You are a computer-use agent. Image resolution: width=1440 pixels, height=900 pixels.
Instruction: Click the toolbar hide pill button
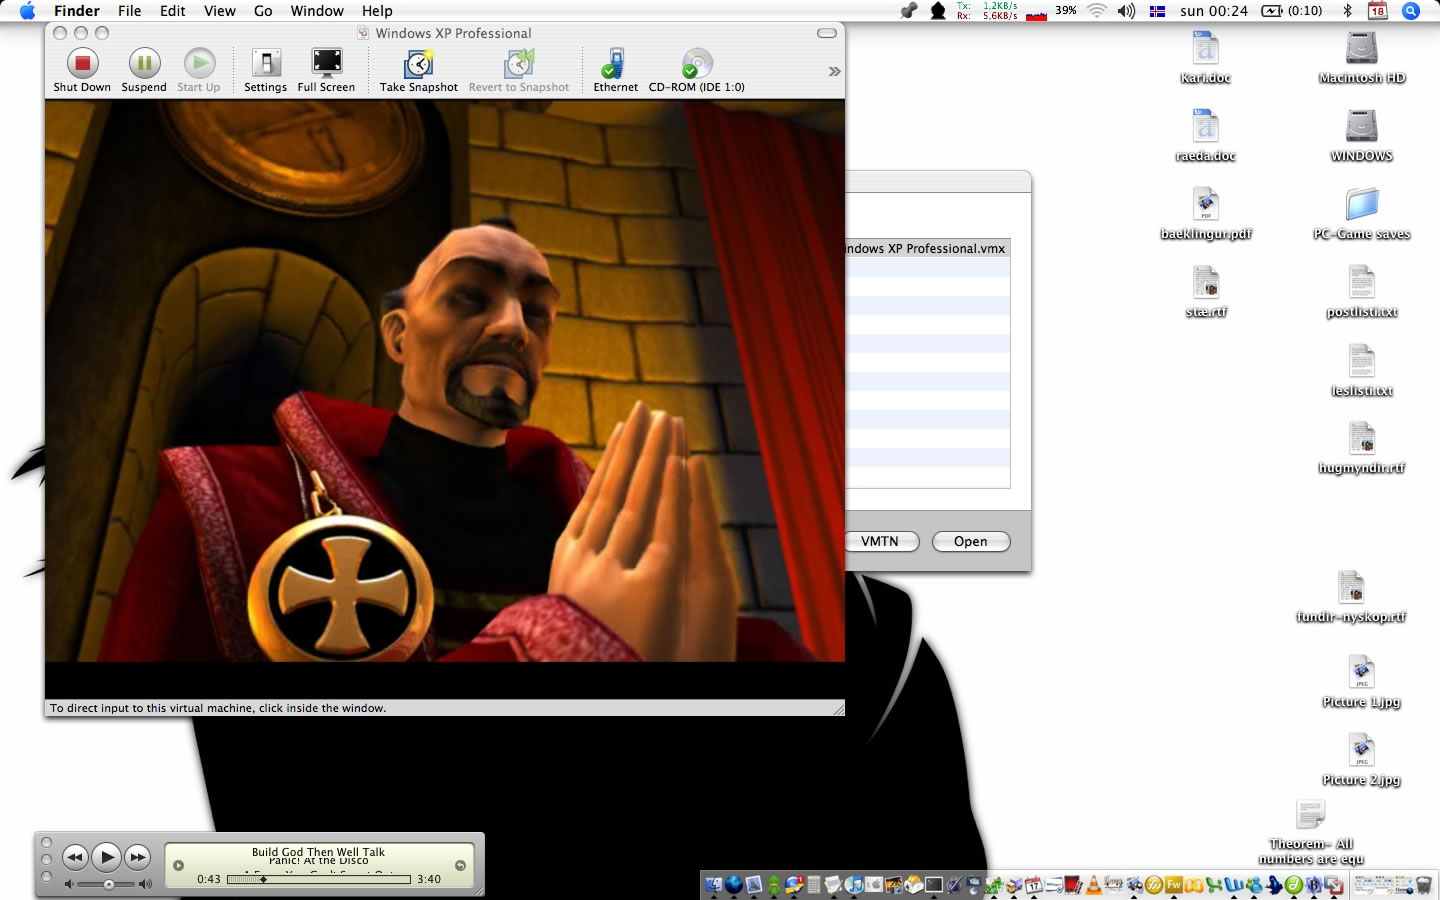827,33
